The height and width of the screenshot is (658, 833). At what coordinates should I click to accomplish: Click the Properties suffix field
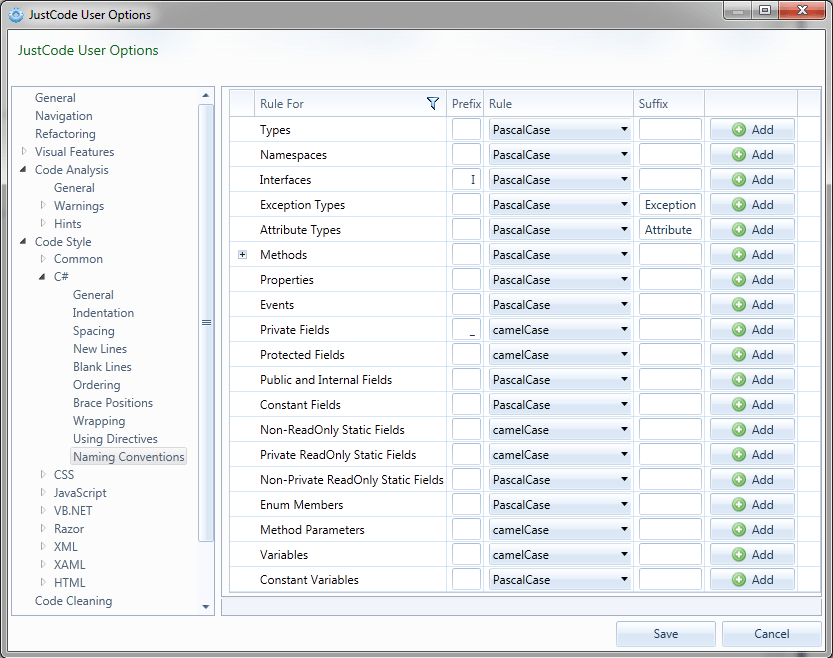point(670,279)
